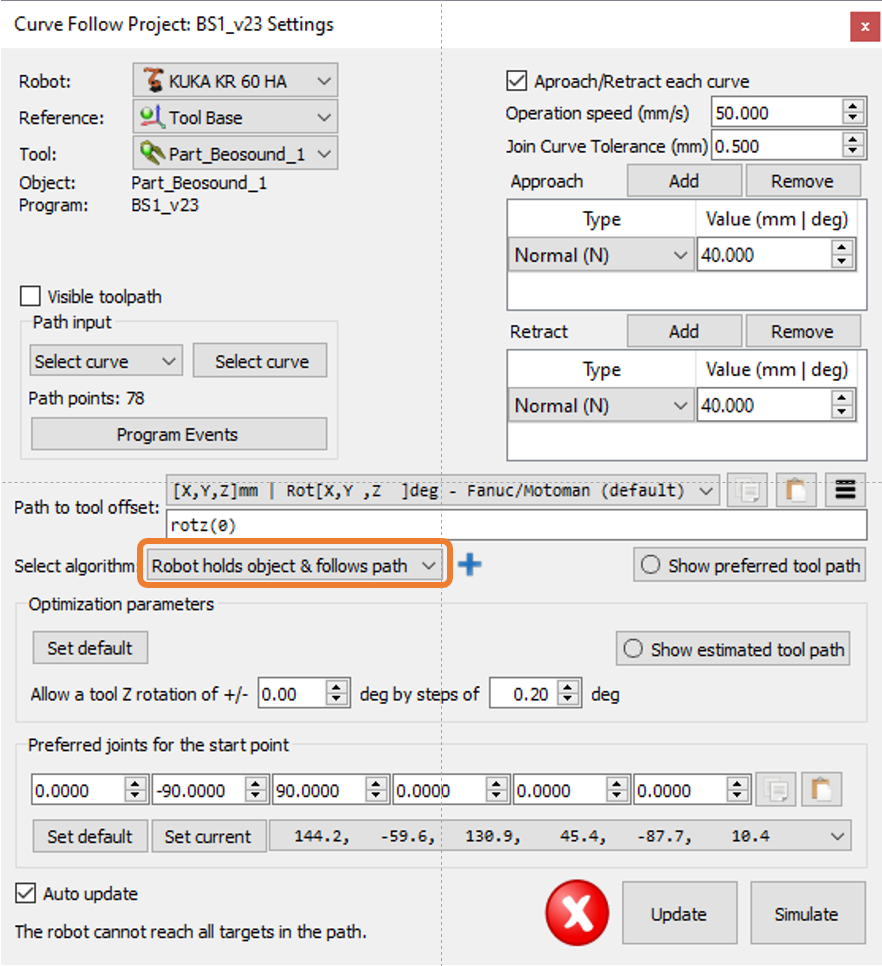Click the rotz(0) offset text field
The image size is (882, 966).
517,525
